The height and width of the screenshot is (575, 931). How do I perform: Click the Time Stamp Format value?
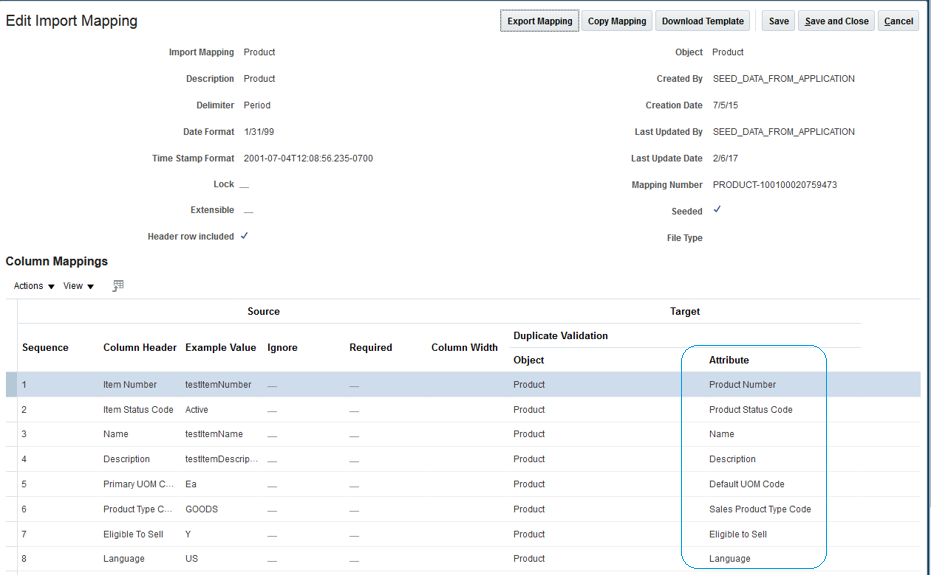click(308, 158)
